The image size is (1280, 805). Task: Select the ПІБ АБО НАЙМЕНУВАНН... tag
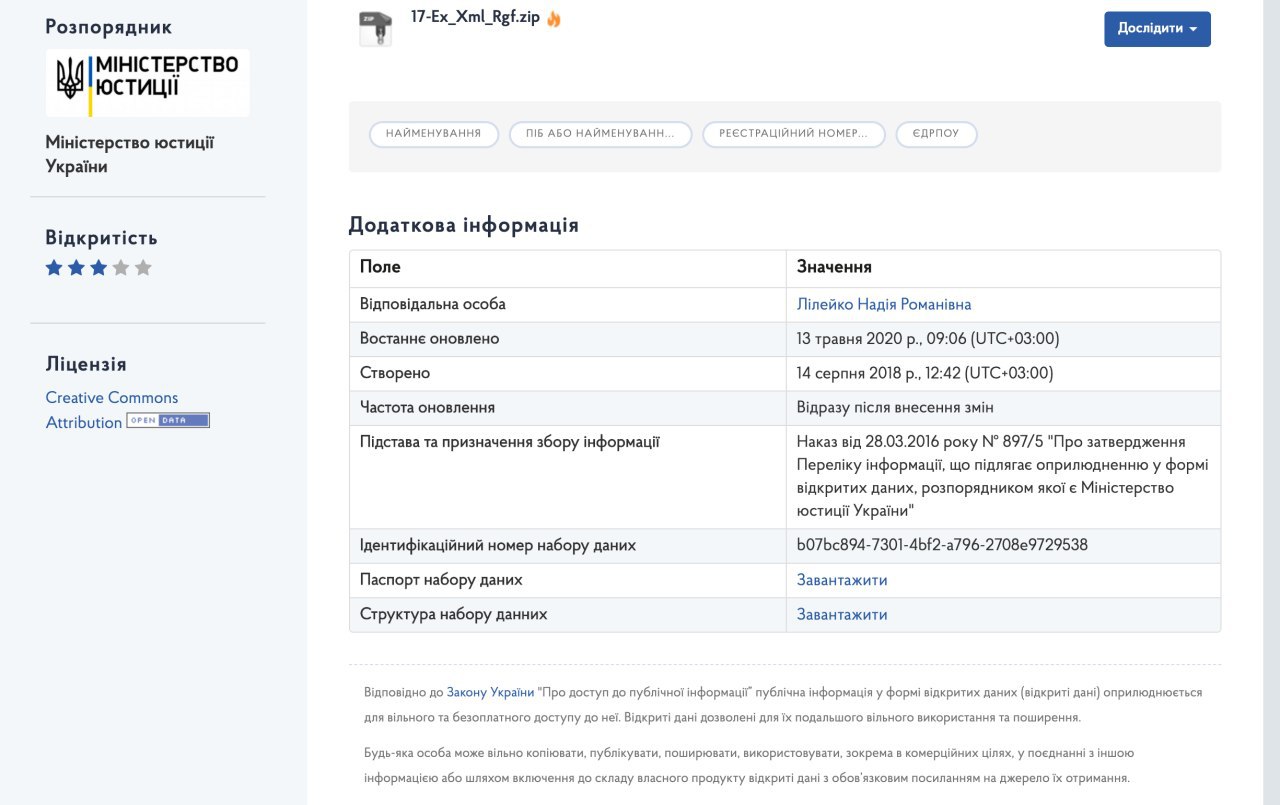click(601, 134)
